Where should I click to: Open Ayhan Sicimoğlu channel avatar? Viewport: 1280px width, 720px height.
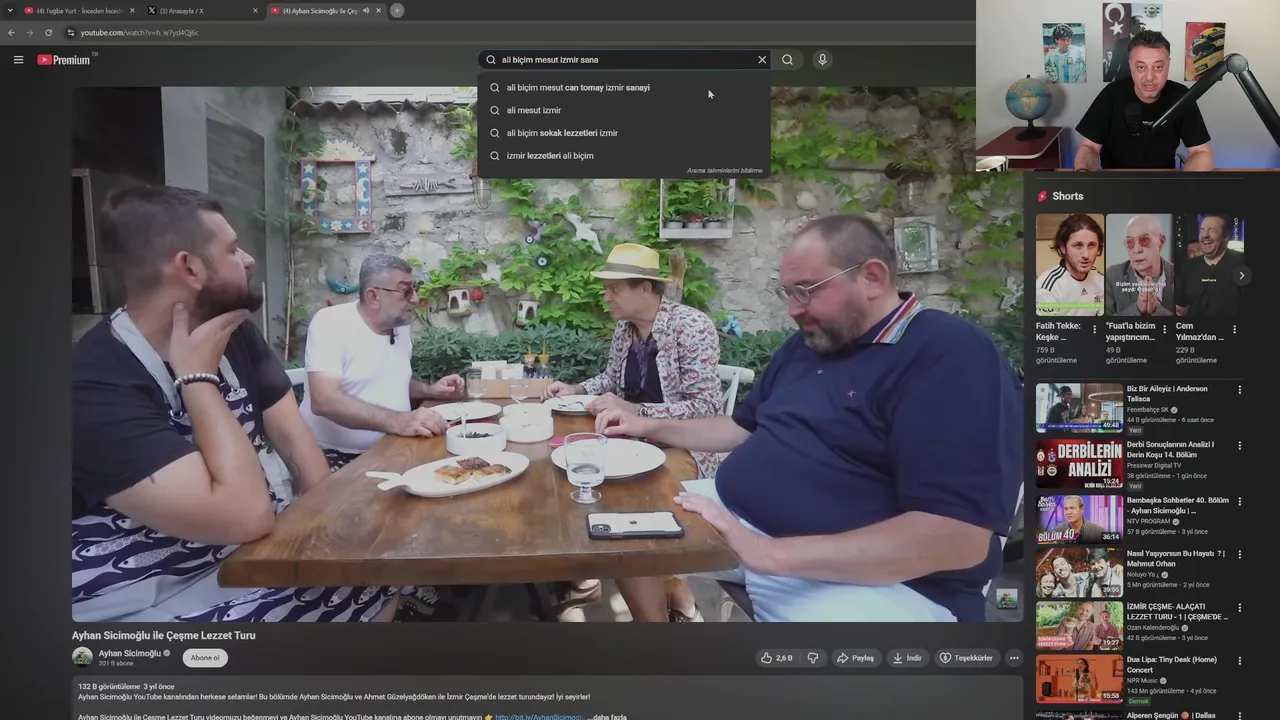(82, 657)
